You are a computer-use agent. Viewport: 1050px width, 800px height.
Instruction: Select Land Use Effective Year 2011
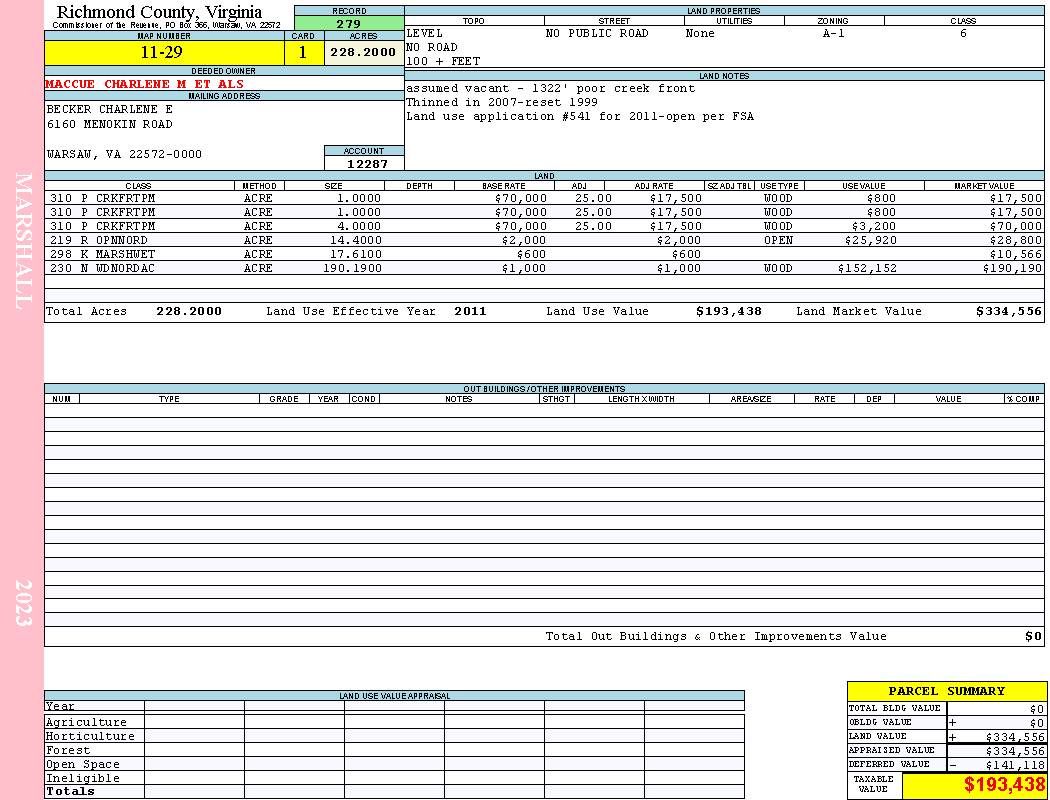470,311
